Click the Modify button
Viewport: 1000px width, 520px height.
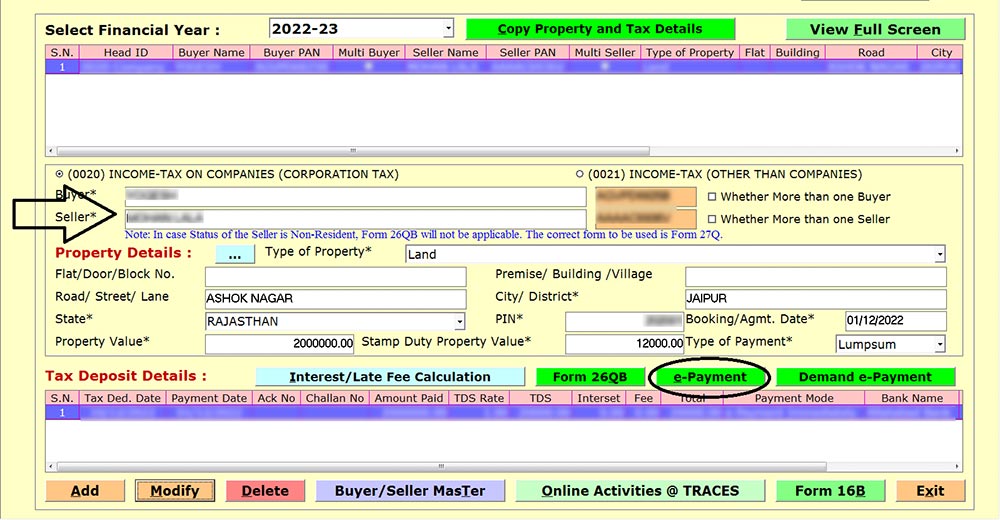point(175,491)
